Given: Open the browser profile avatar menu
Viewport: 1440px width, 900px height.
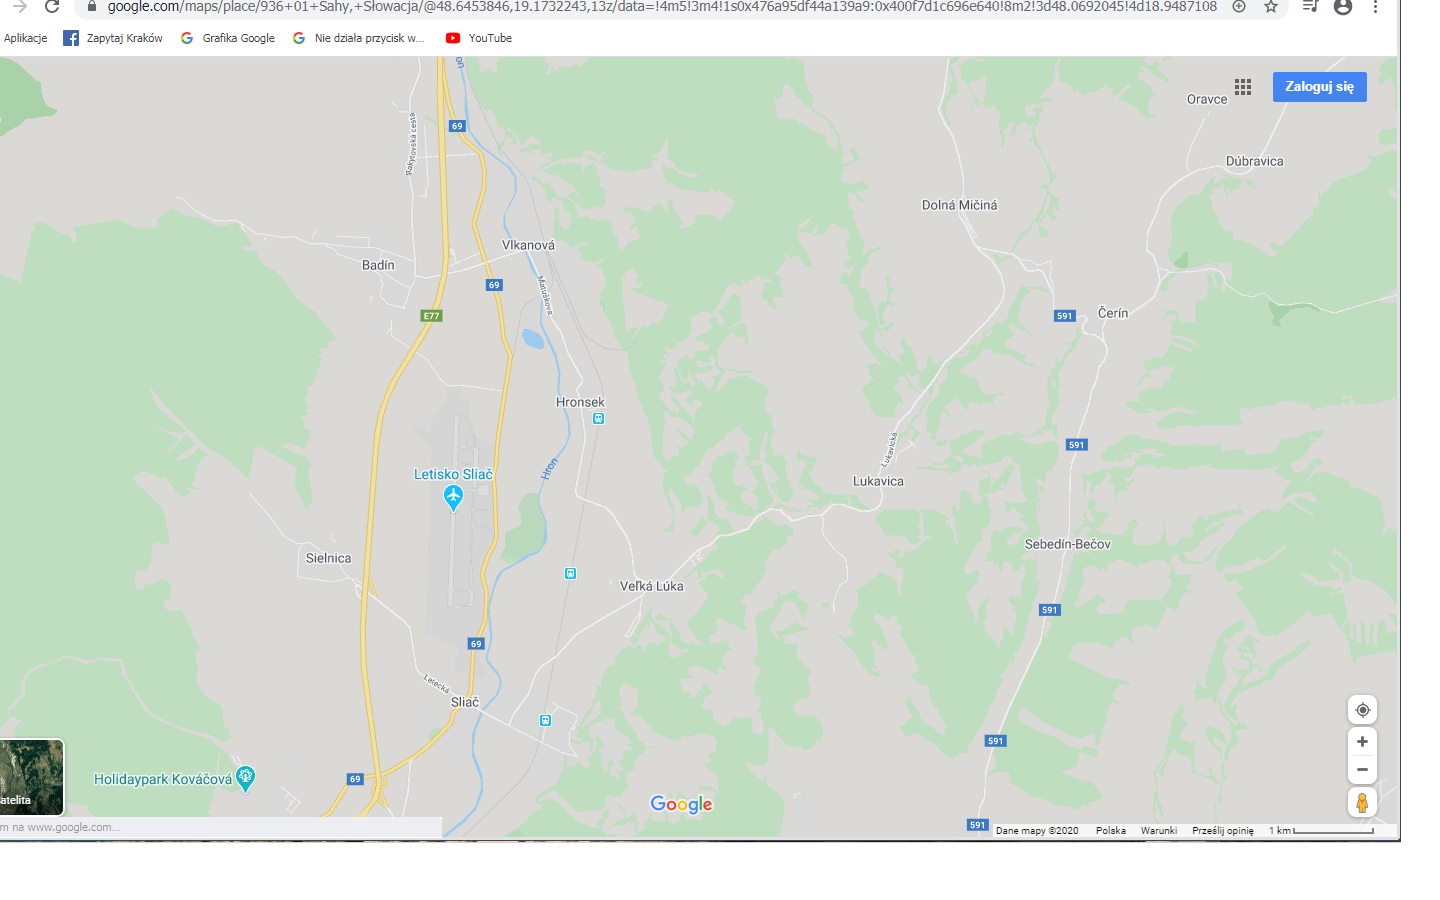Looking at the screenshot, I should point(1343,7).
